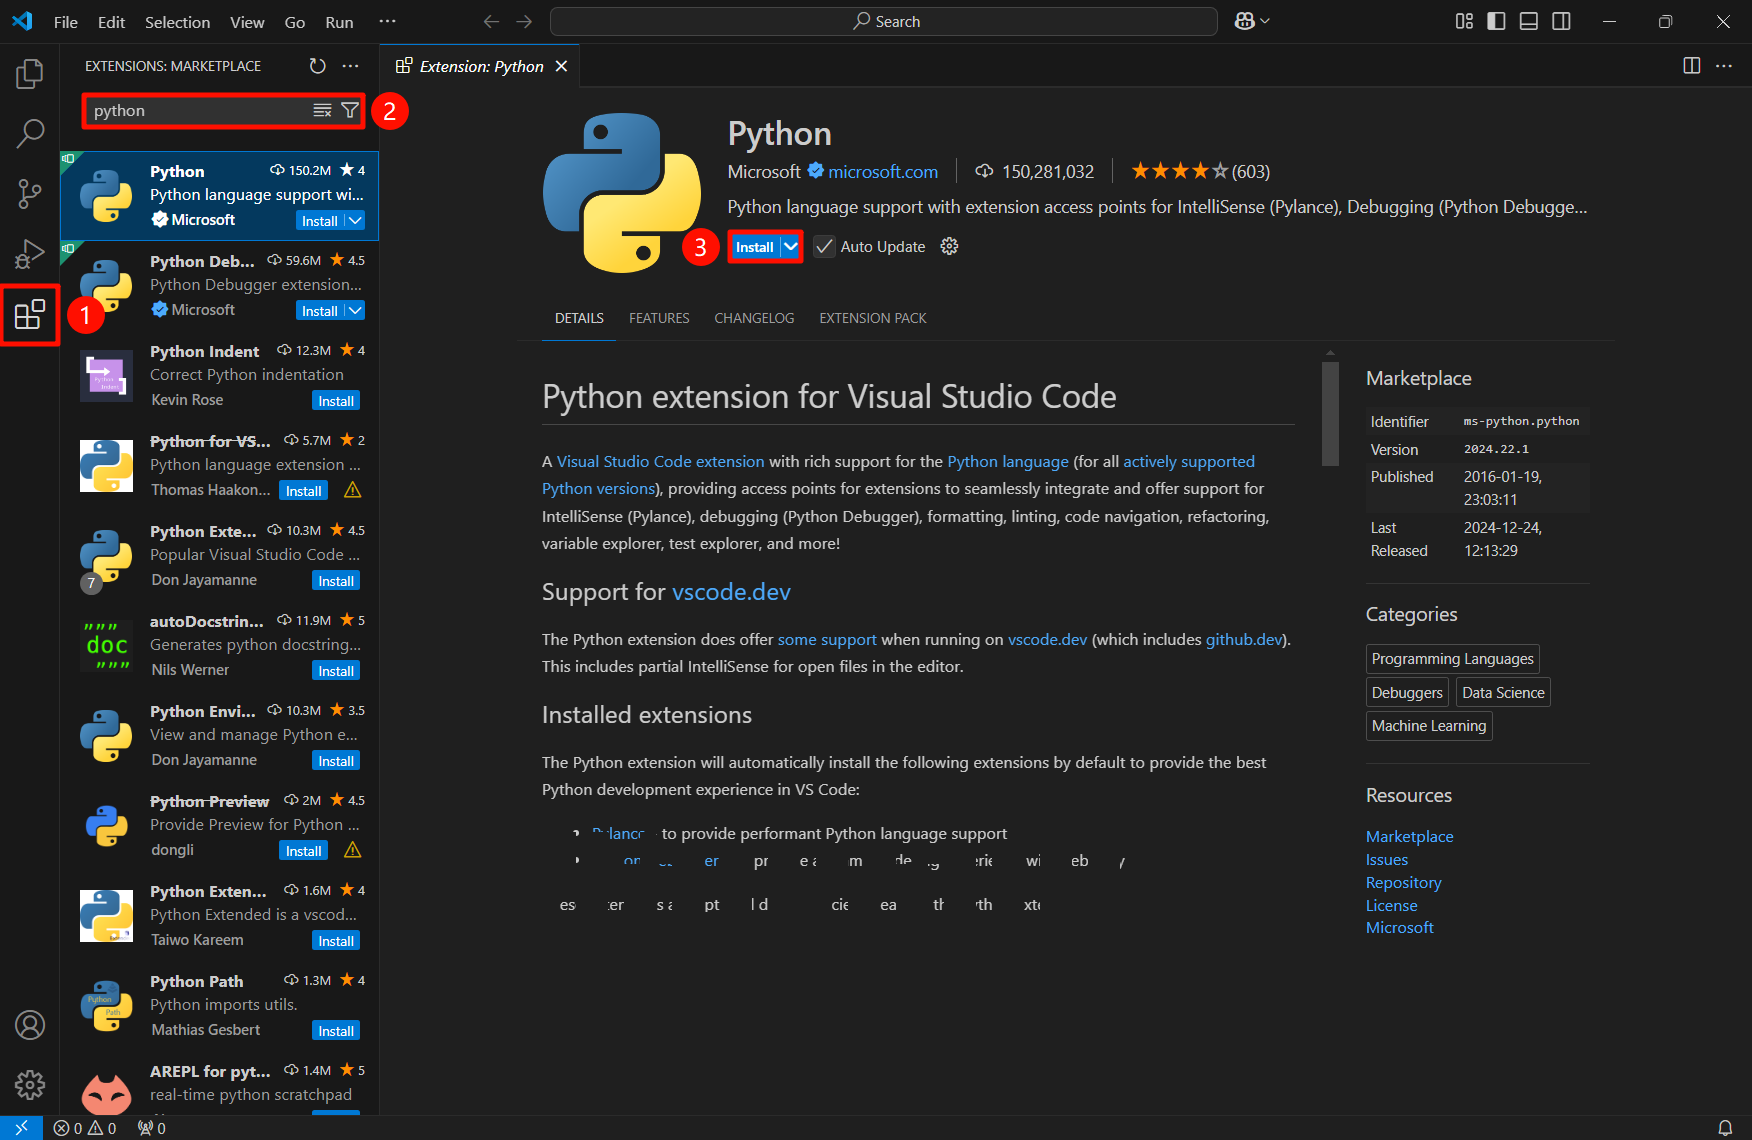The height and width of the screenshot is (1140, 1752).
Task: Open the microsoft.com publisher link
Action: [x=883, y=172]
